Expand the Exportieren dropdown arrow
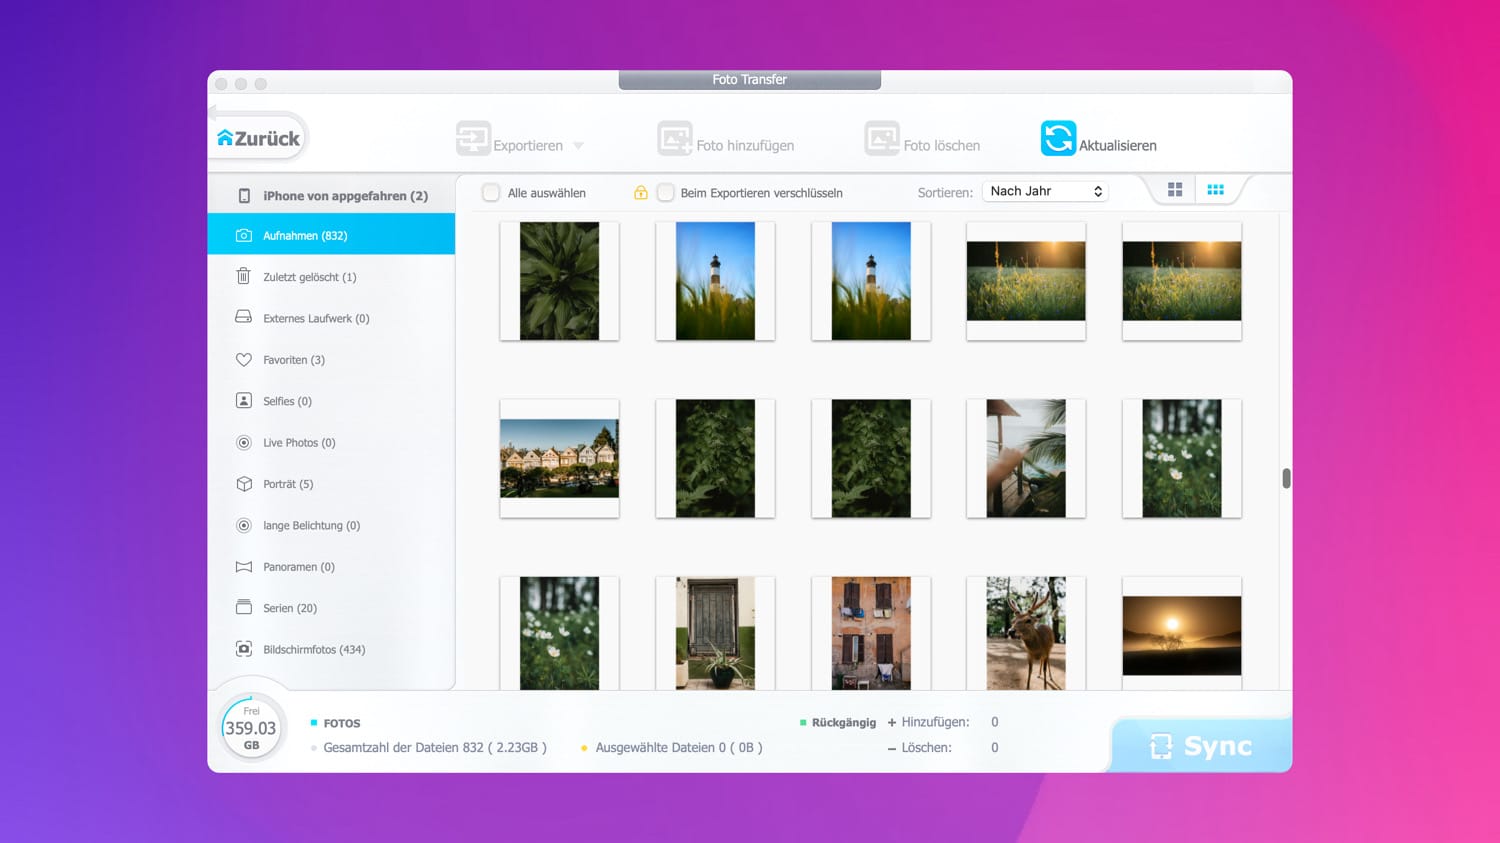The width and height of the screenshot is (1500, 843). click(578, 146)
